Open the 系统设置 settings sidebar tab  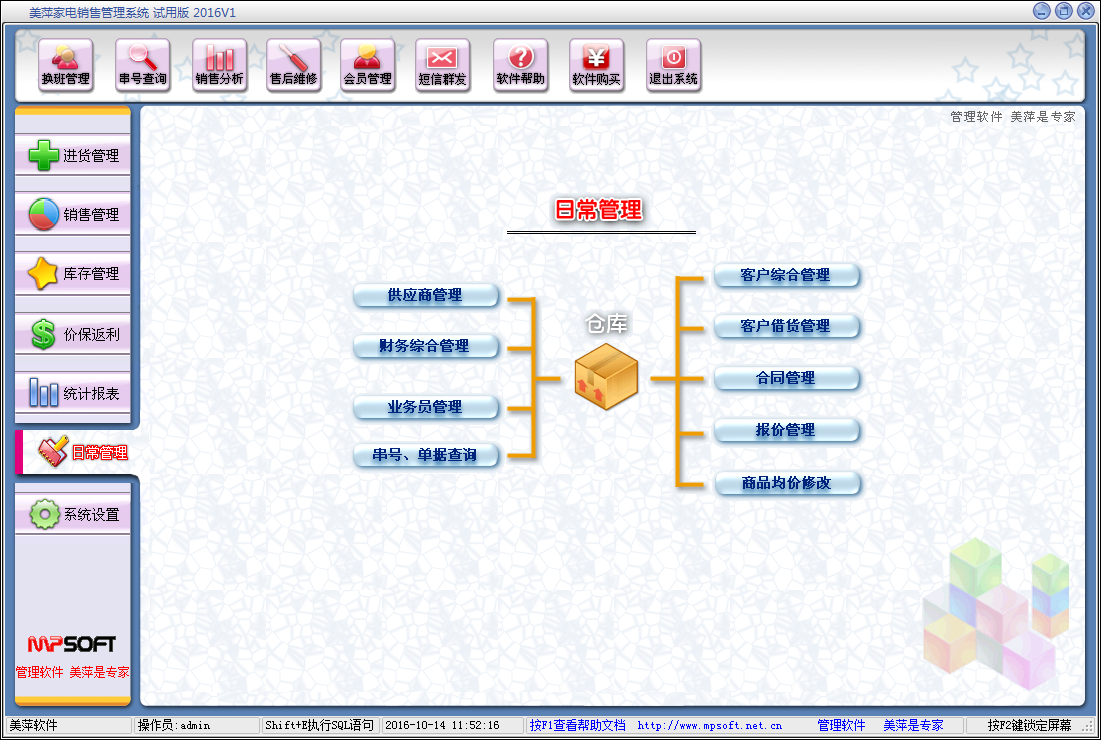pos(73,515)
